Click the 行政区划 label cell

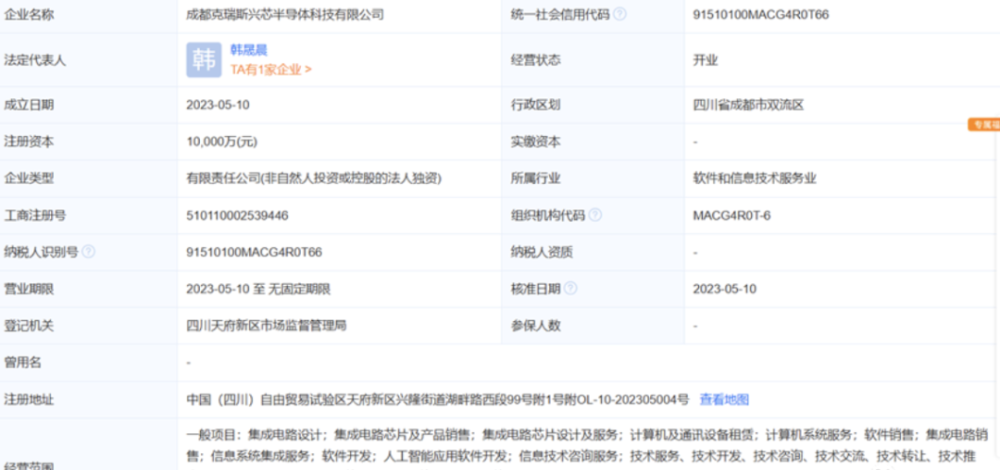[x=592, y=105]
